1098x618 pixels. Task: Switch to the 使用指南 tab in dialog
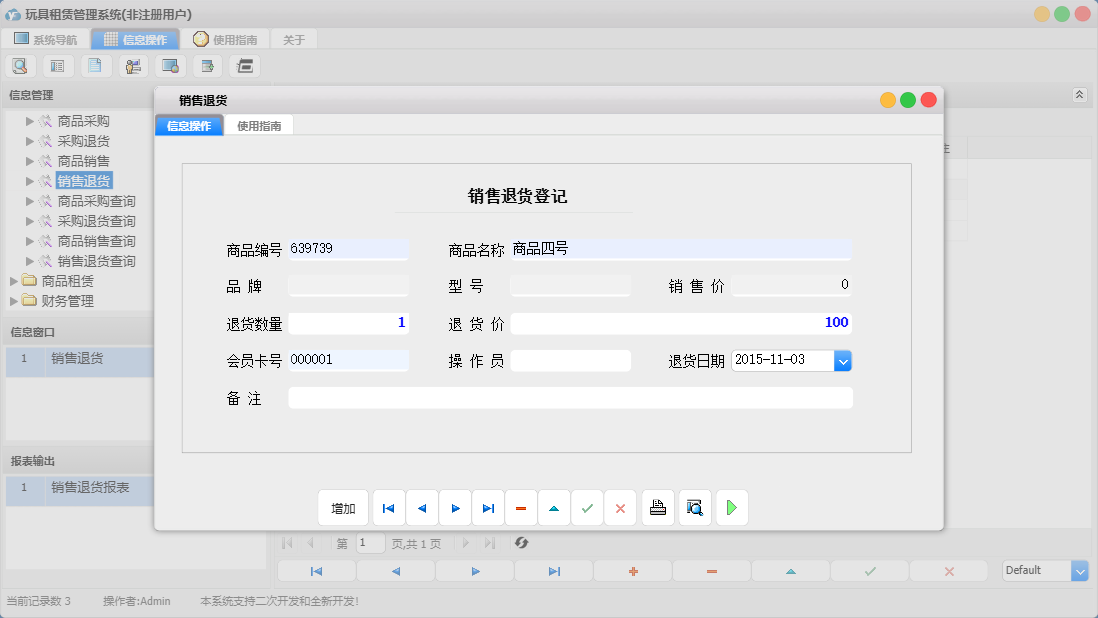coord(260,126)
